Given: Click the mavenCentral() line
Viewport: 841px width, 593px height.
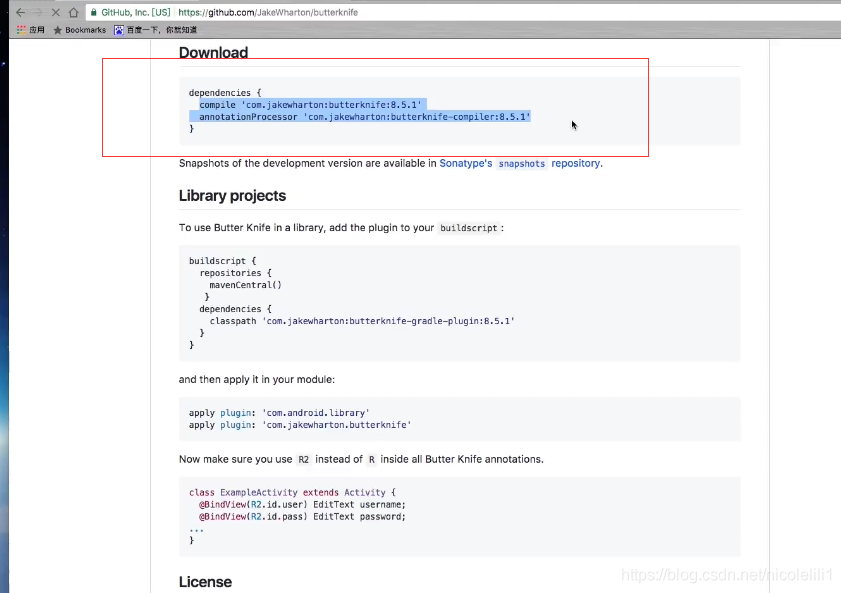Looking at the screenshot, I should pos(245,285).
